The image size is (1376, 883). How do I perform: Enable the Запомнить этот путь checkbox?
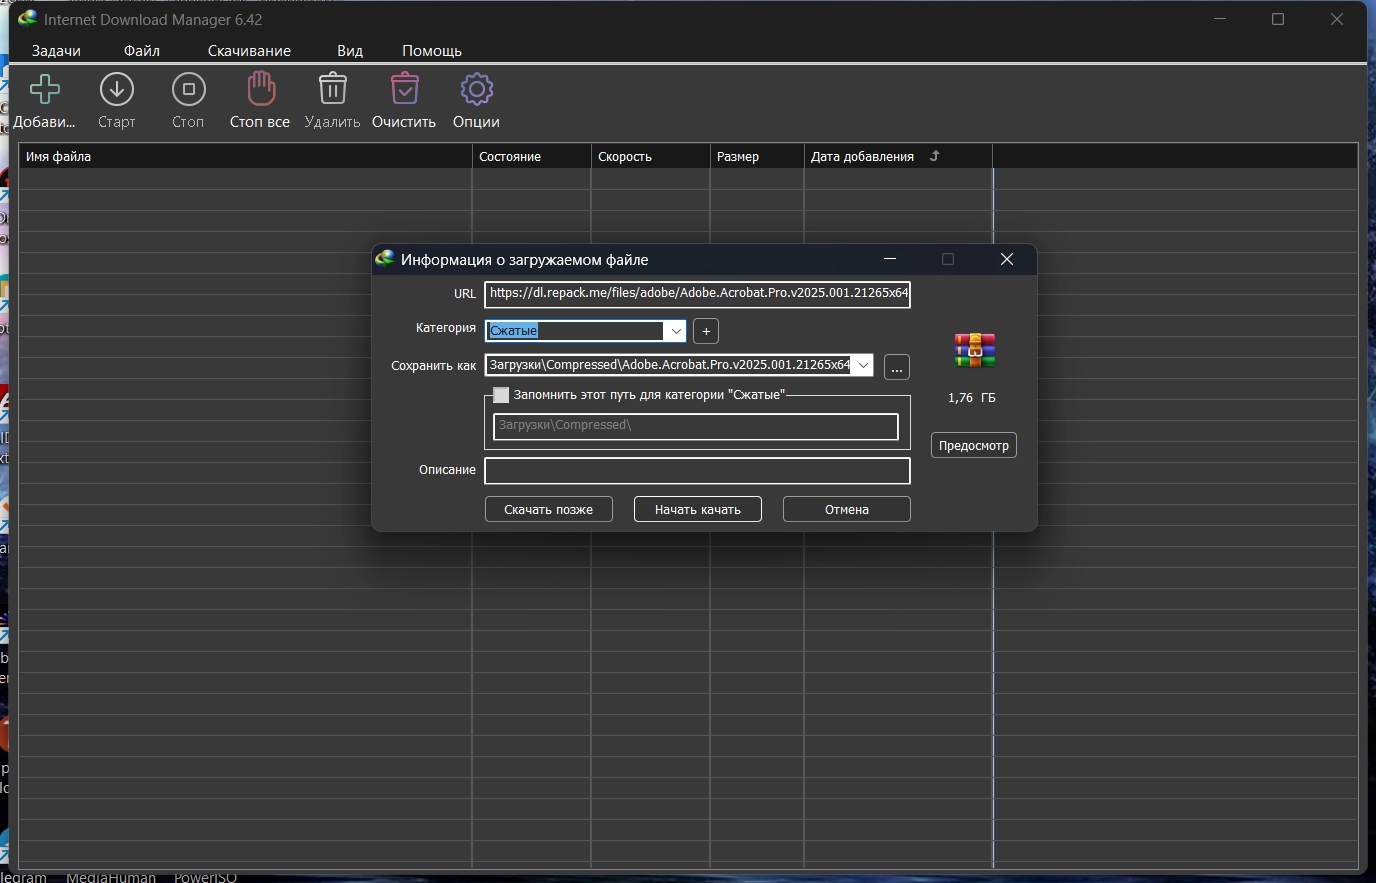click(501, 395)
